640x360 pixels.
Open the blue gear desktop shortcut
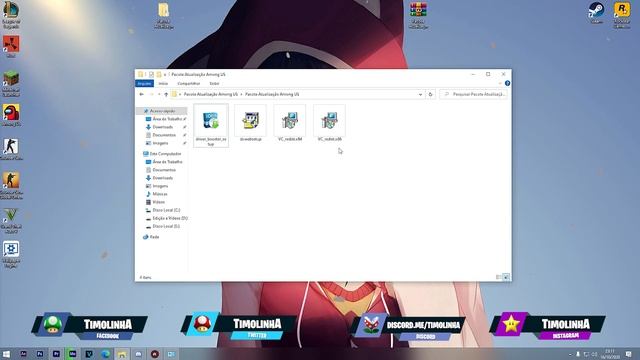tap(11, 254)
